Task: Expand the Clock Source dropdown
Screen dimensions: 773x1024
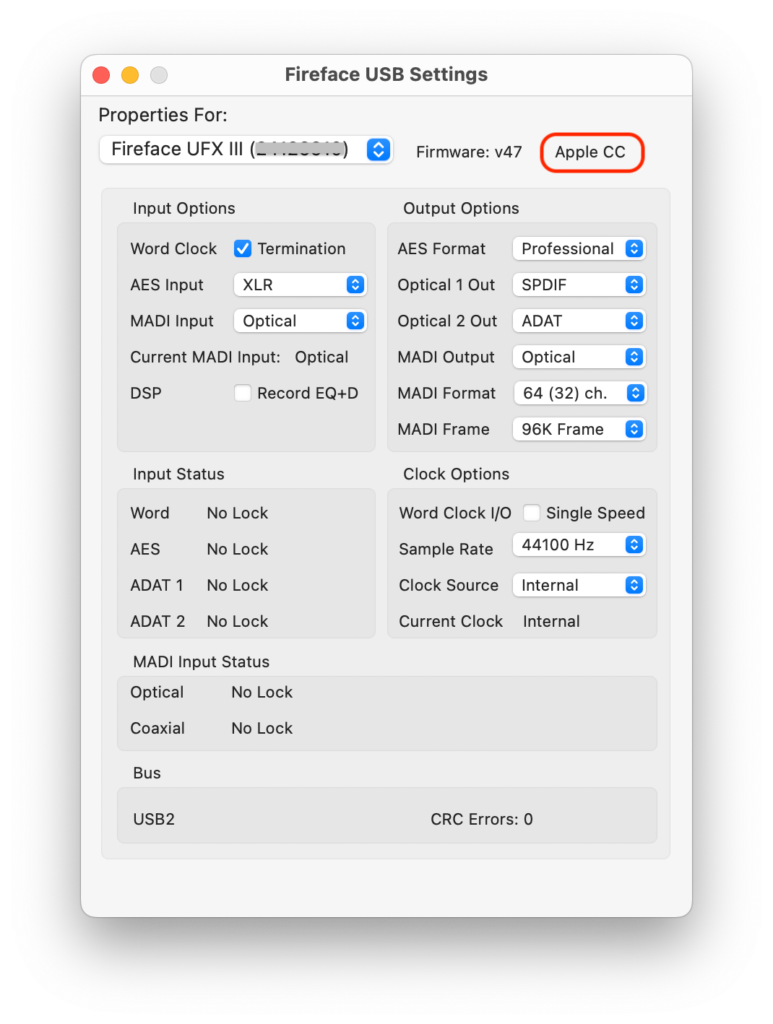Action: pyautogui.click(x=578, y=585)
